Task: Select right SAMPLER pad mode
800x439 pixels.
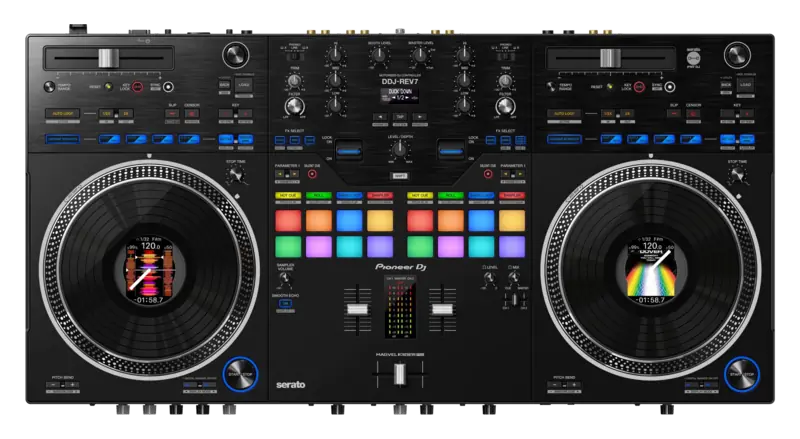Action: coord(512,196)
